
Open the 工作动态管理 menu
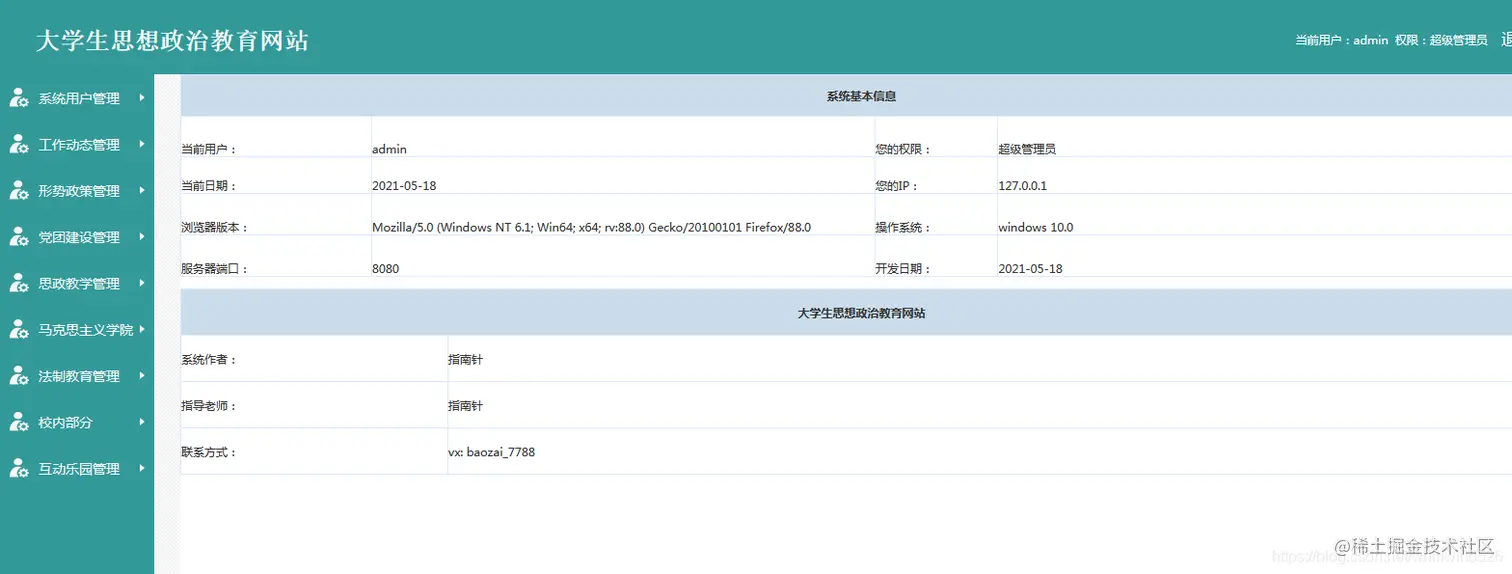click(x=77, y=144)
